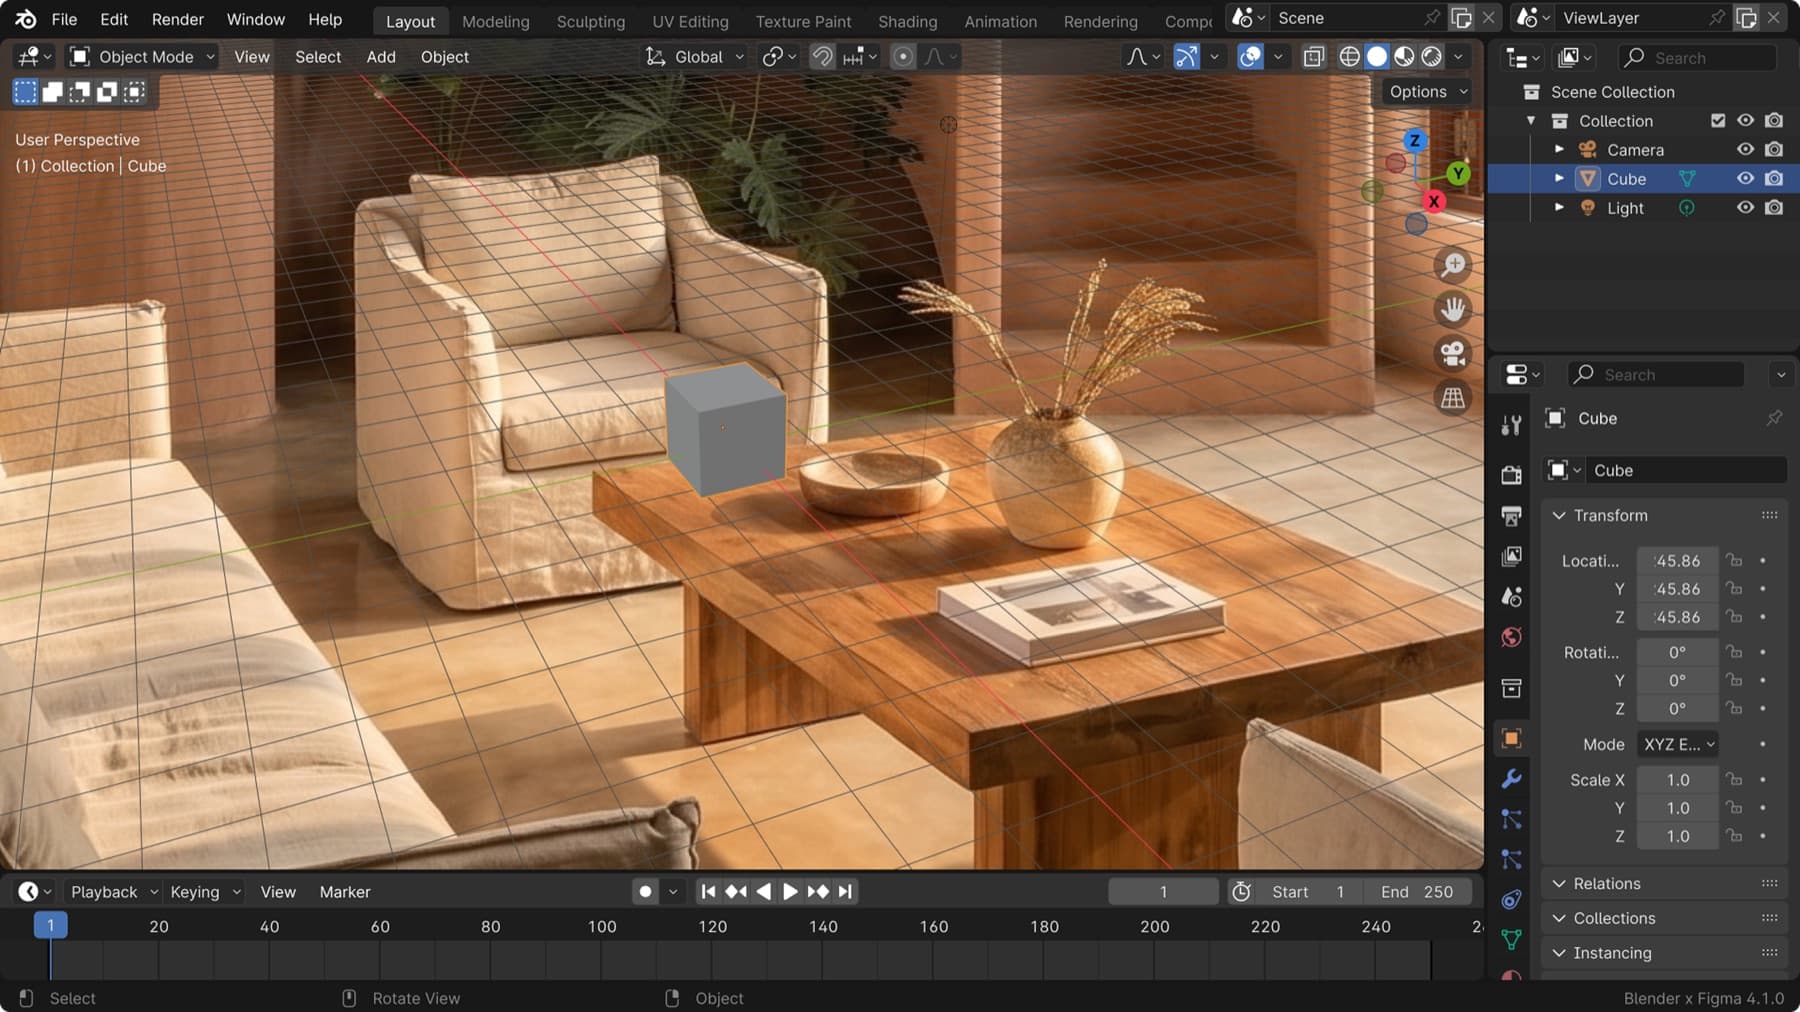The image size is (1800, 1012).
Task: Open the Scene properties tab
Action: 1511,597
